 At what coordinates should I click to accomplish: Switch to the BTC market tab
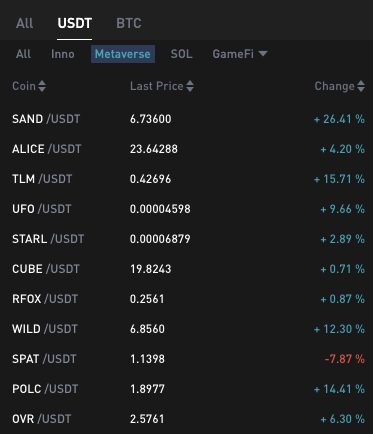(x=129, y=23)
